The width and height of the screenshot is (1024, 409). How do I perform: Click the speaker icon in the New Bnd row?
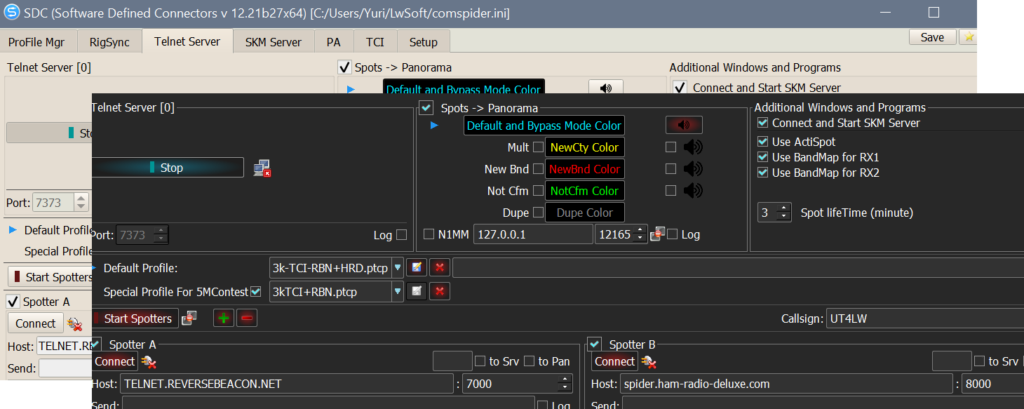692,169
